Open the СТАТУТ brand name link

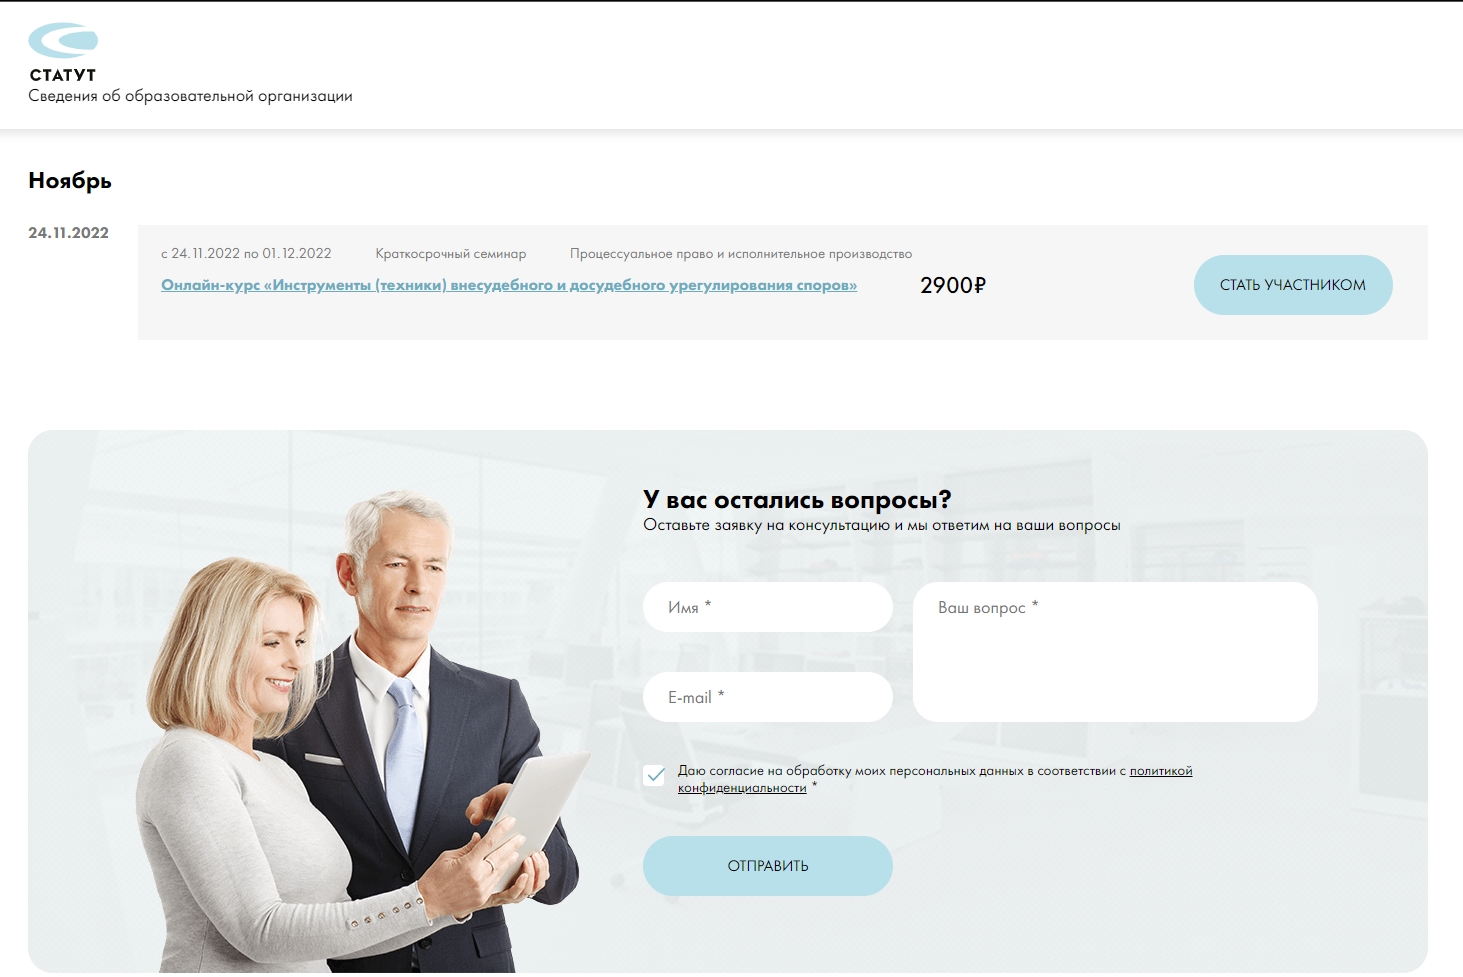click(x=63, y=75)
